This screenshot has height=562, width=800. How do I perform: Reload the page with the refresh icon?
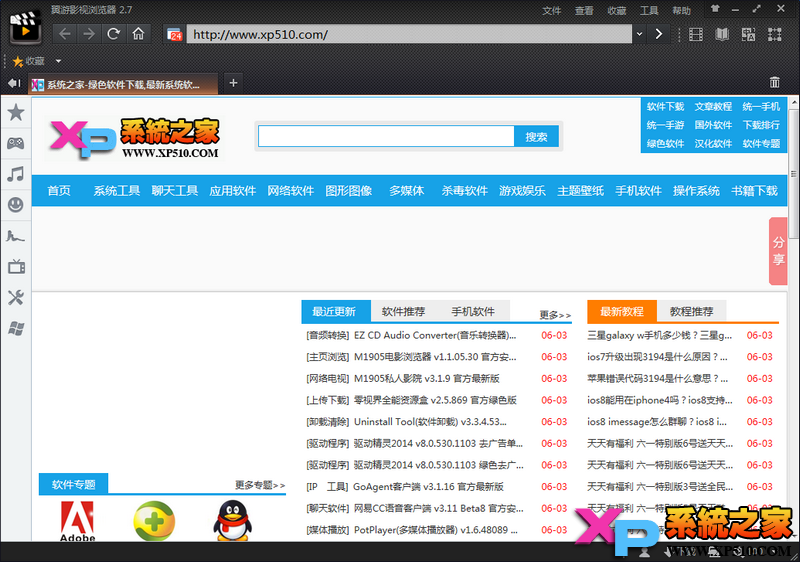click(x=113, y=34)
